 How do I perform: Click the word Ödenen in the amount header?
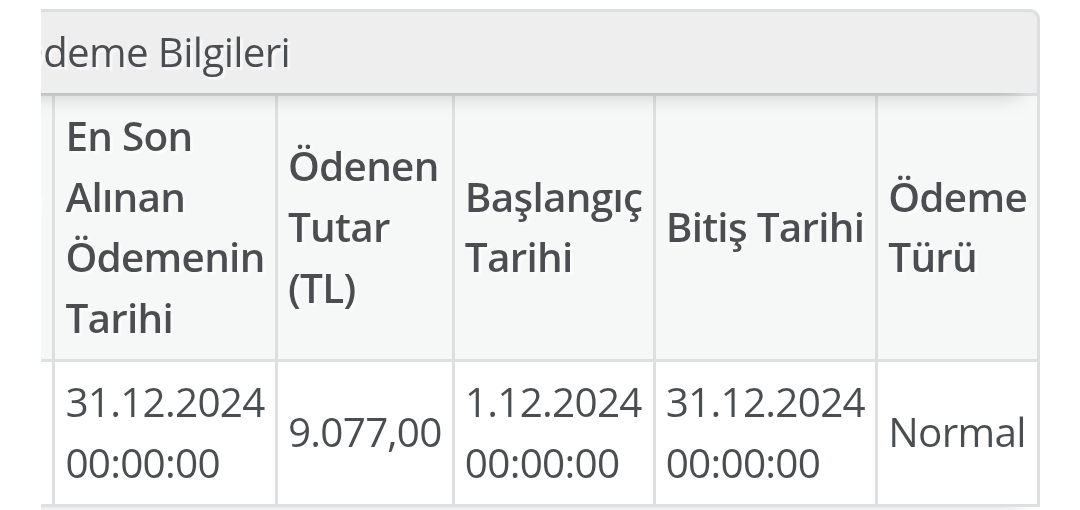pos(363,167)
